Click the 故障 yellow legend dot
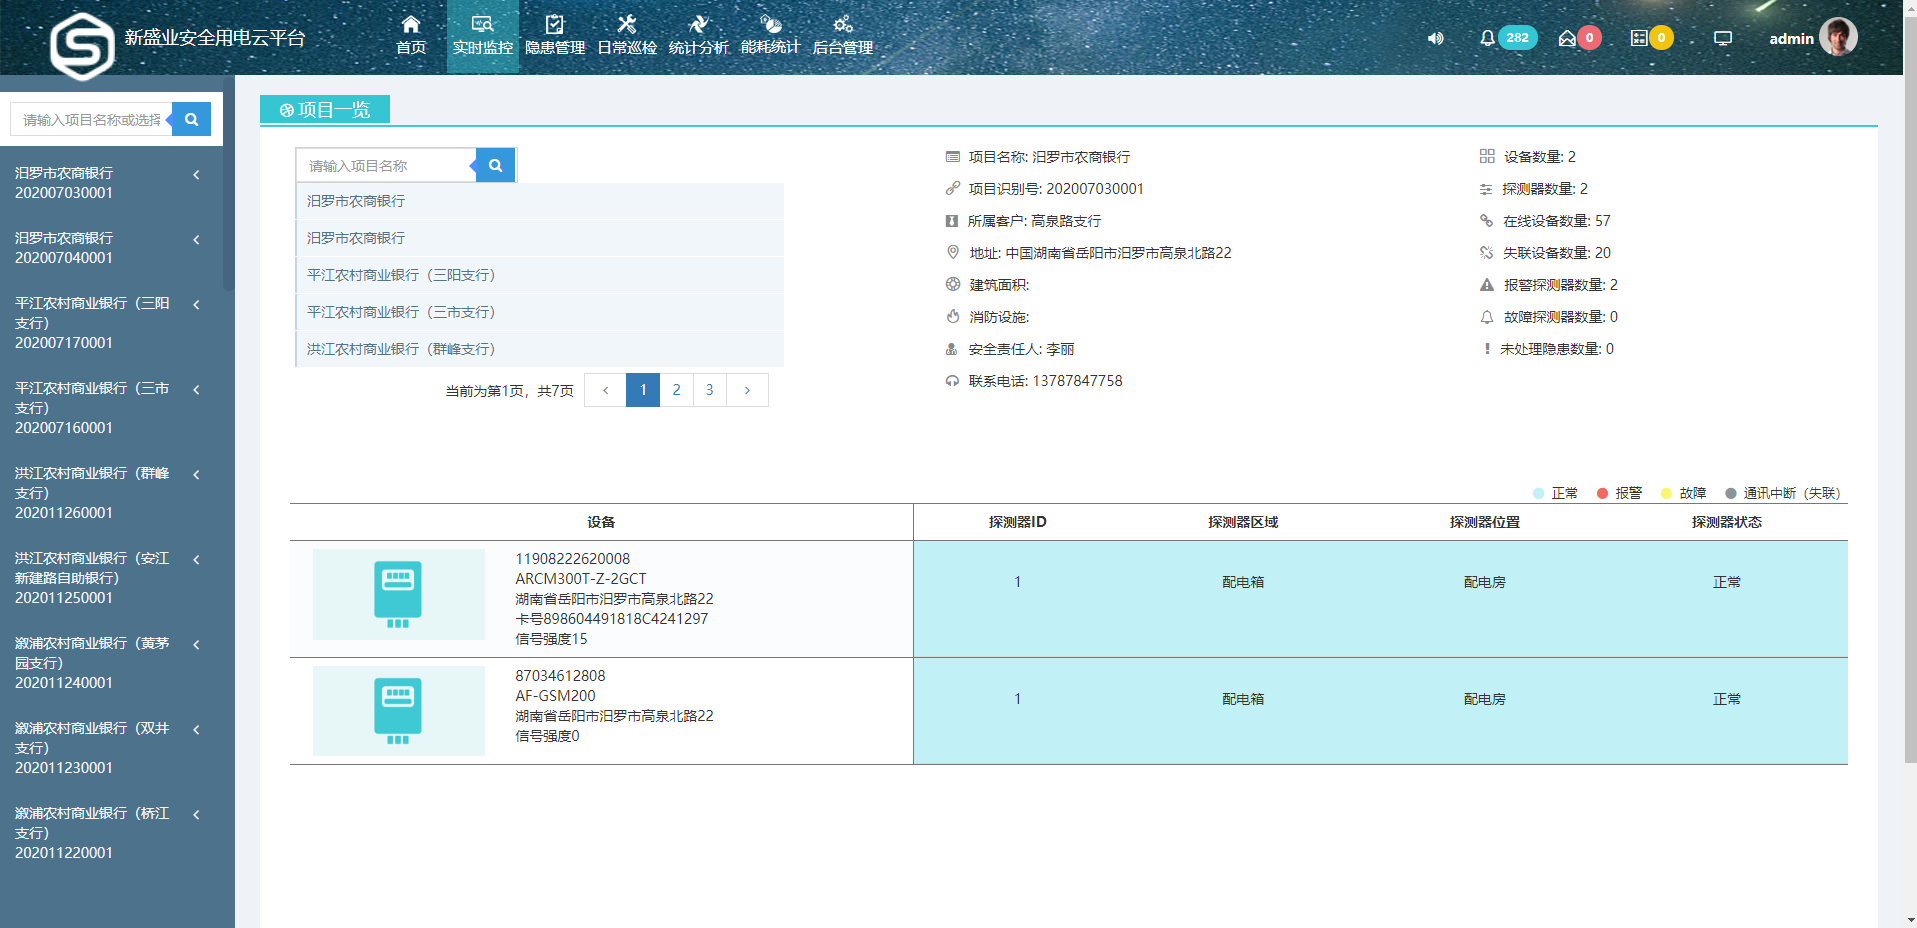This screenshot has width=1917, height=928. tap(1666, 493)
